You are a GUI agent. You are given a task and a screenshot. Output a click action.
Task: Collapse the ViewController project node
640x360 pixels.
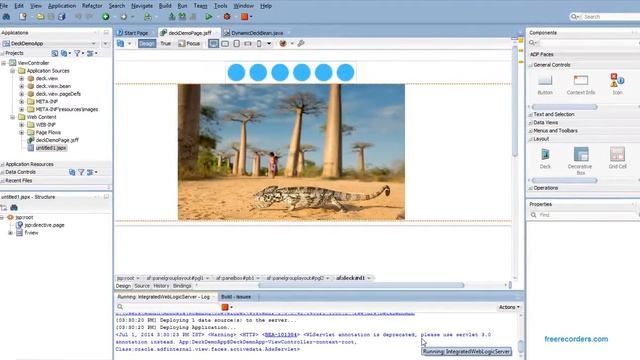4,63
